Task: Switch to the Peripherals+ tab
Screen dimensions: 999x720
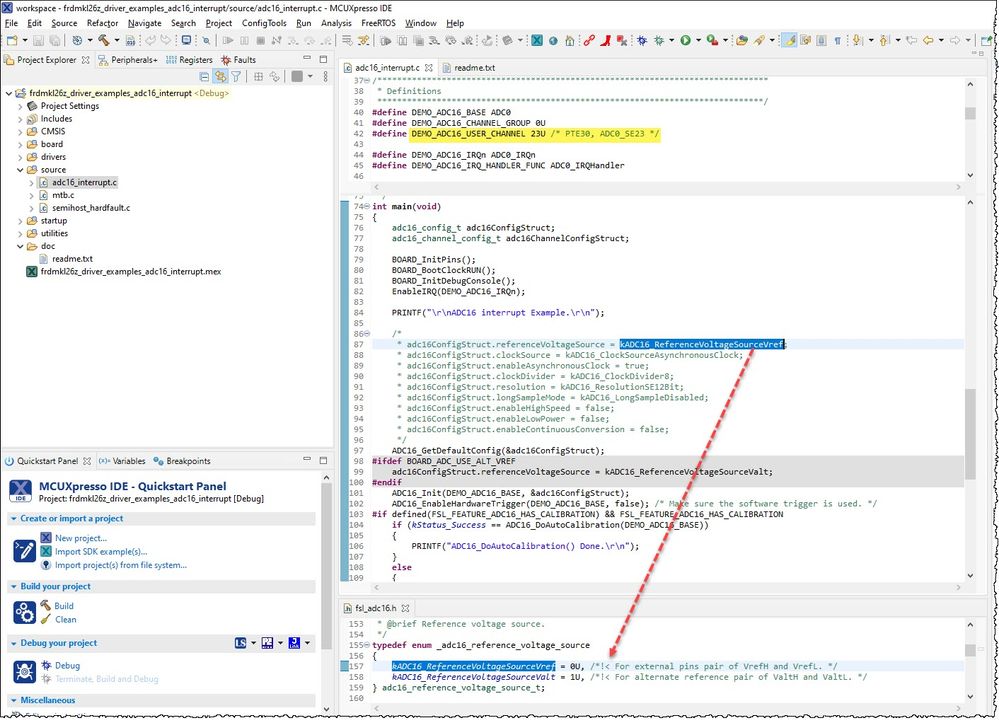Action: (x=127, y=60)
